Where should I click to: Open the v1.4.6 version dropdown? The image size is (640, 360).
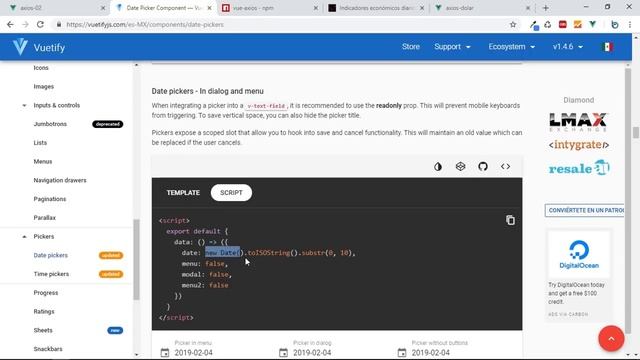(568, 47)
